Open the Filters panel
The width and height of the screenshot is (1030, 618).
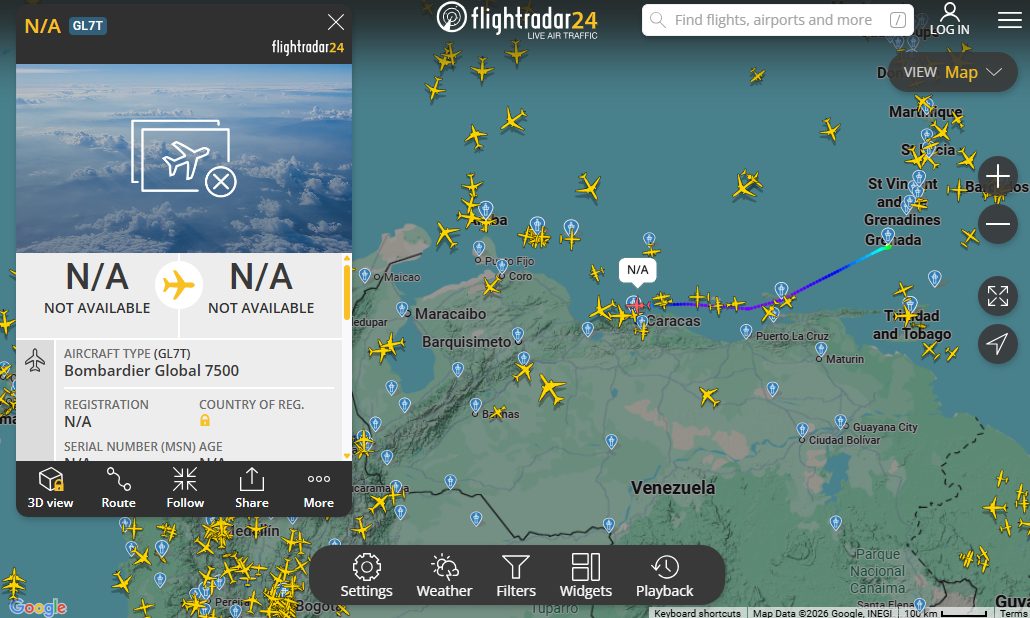tap(516, 576)
